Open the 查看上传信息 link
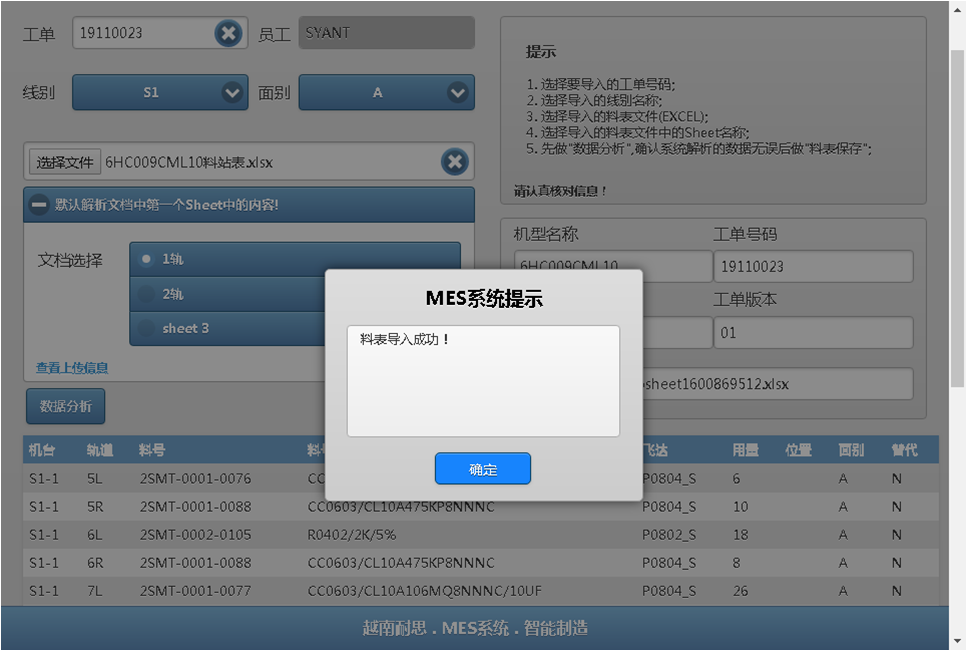The width and height of the screenshot is (967, 651). click(72, 368)
